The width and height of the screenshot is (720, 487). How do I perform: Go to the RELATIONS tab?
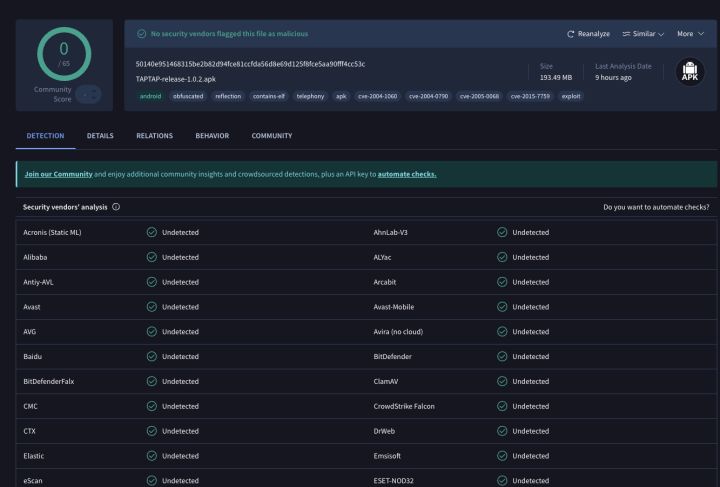tap(154, 136)
